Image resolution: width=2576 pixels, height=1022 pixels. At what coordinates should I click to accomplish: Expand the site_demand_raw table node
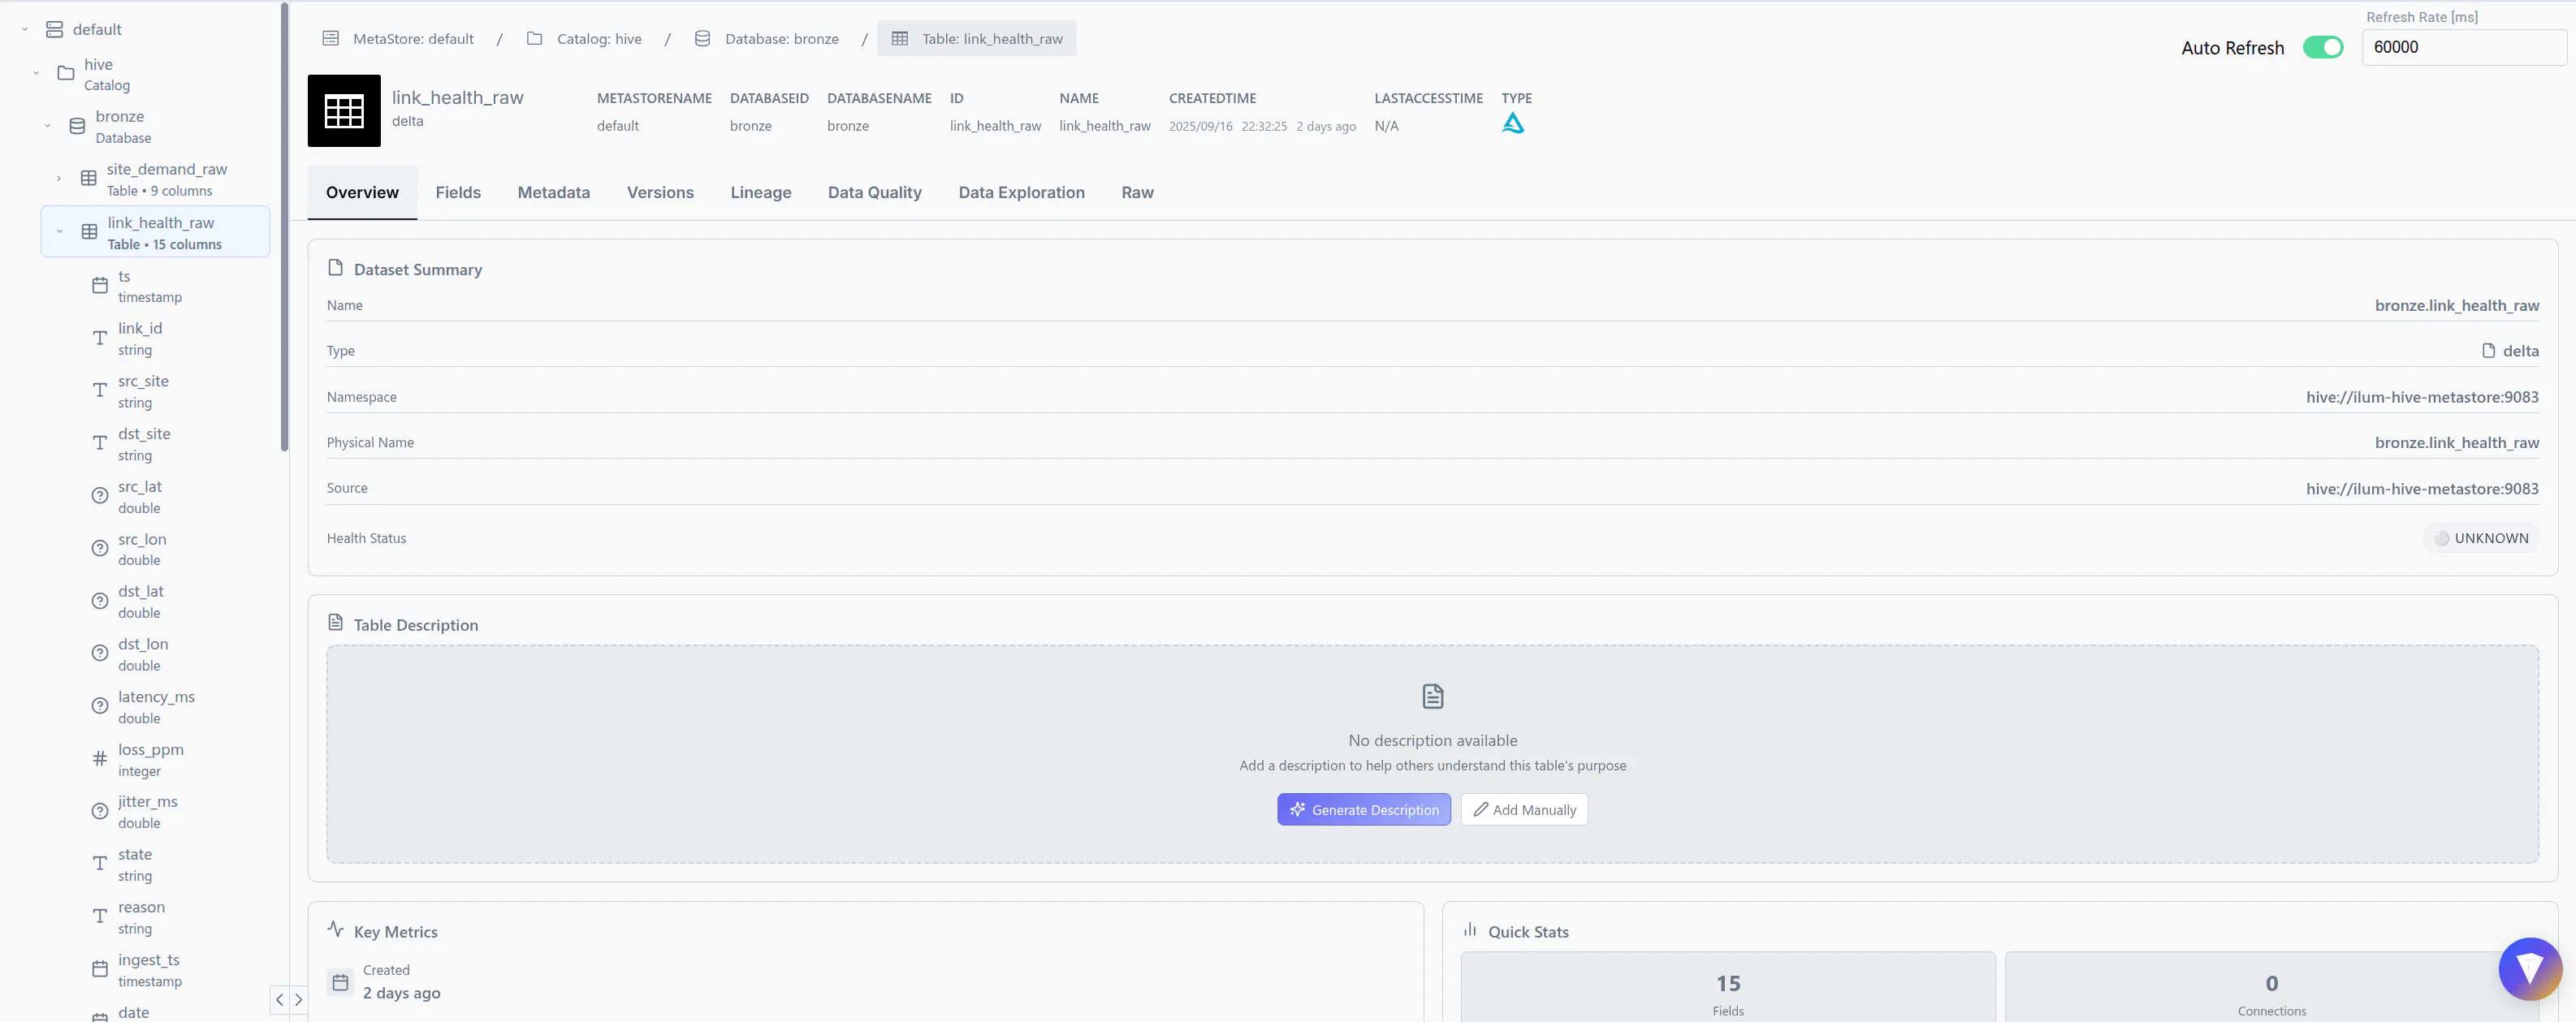point(59,177)
